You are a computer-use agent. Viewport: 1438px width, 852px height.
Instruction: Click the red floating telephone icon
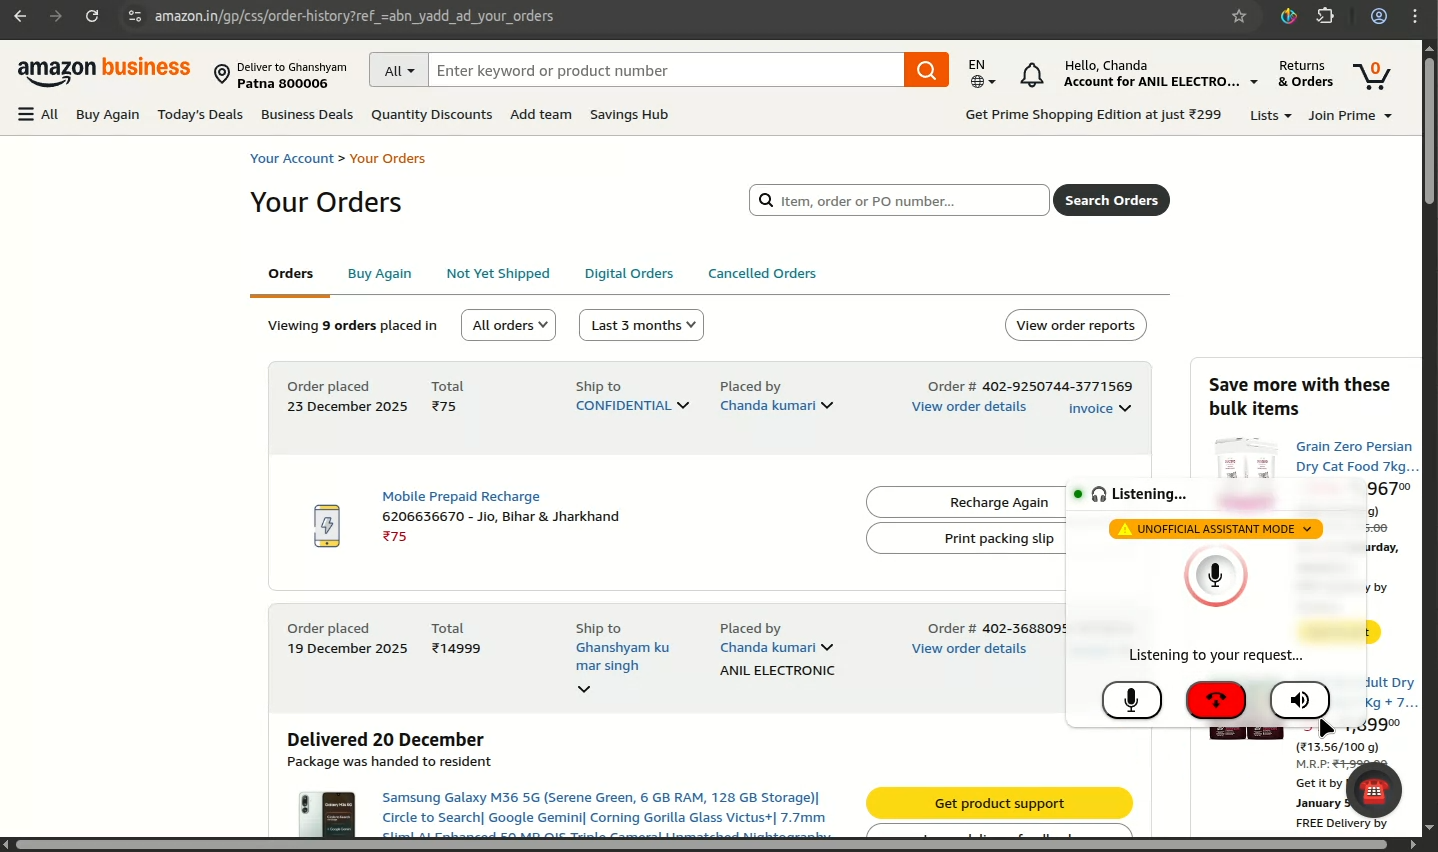coord(1374,791)
